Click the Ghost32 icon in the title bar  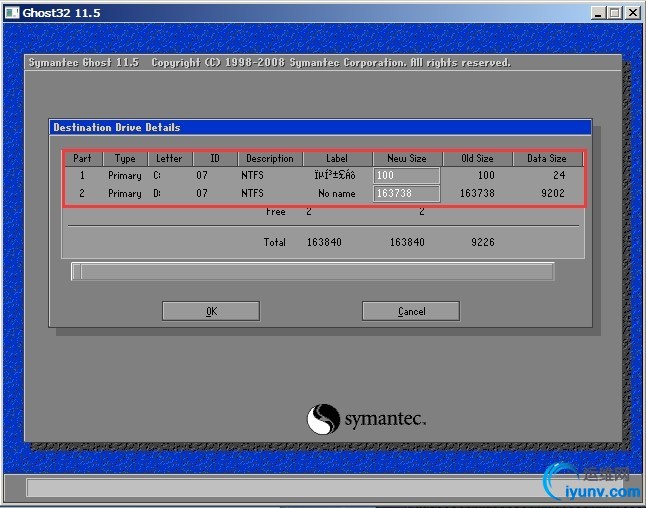11,12
